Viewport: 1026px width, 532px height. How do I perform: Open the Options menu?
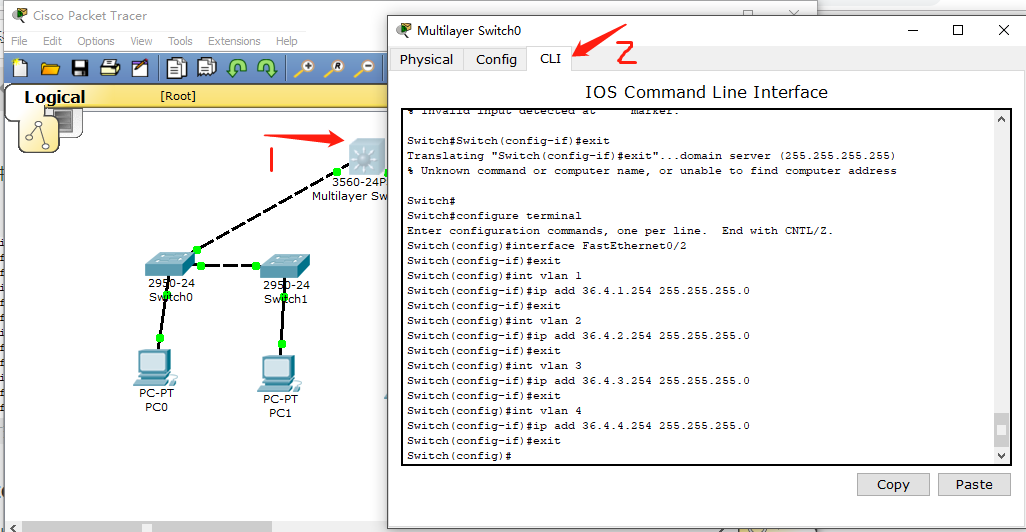[x=96, y=41]
